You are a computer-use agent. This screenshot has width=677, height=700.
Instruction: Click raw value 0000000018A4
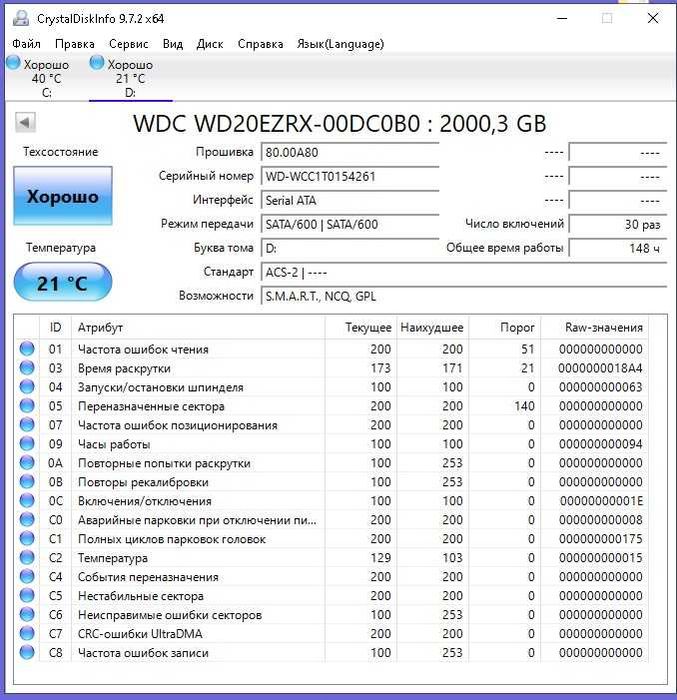pyautogui.click(x=600, y=368)
